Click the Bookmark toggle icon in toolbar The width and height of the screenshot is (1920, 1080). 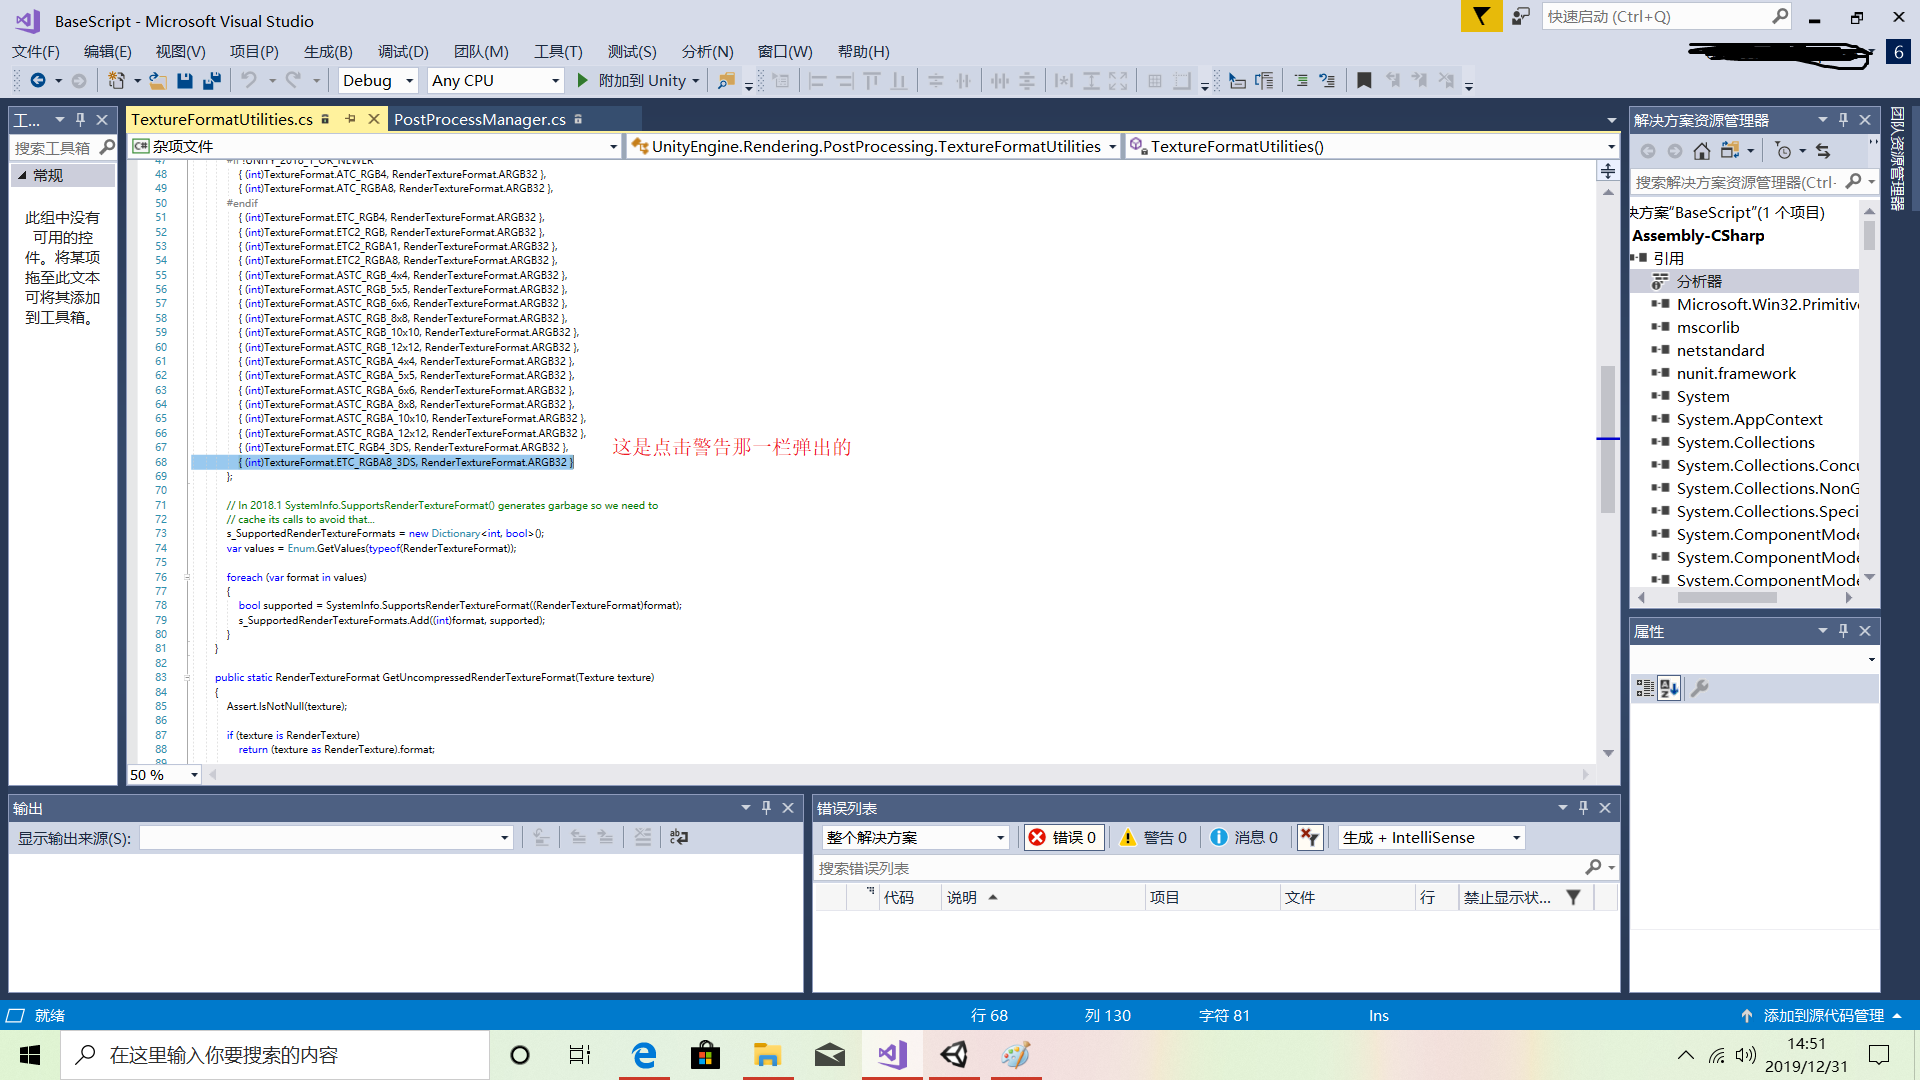tap(1364, 80)
